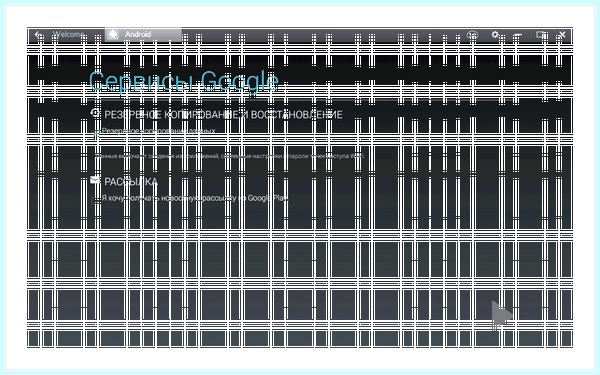Close the emulator window
The image size is (600, 375).
562,35
